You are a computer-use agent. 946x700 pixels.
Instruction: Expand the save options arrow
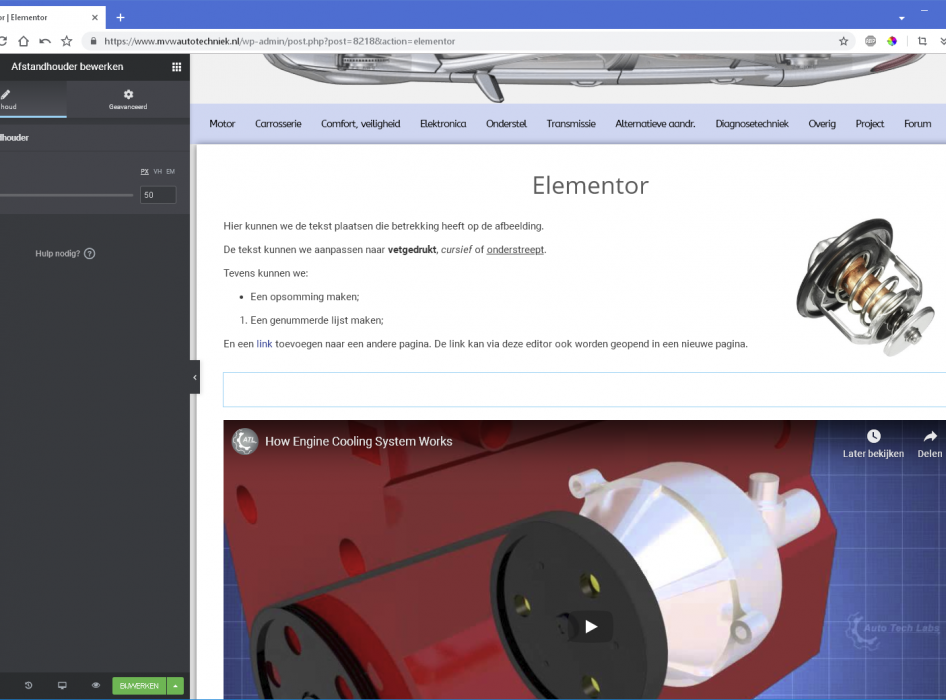point(176,686)
